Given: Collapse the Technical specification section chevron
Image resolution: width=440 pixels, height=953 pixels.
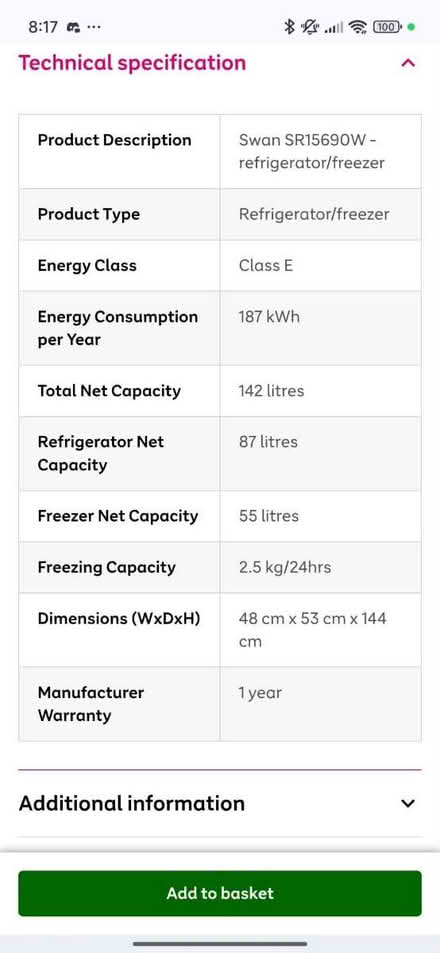Looking at the screenshot, I should 408,63.
